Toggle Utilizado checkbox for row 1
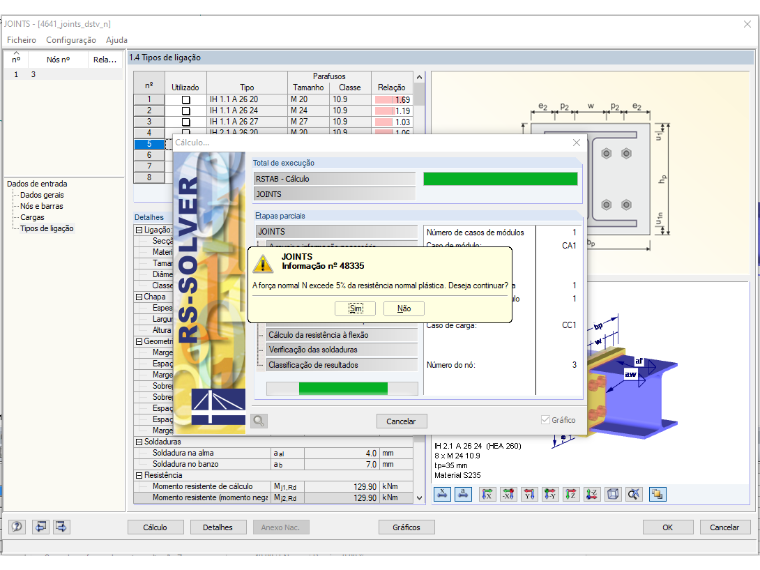This screenshot has height=570, width=760. [186, 100]
